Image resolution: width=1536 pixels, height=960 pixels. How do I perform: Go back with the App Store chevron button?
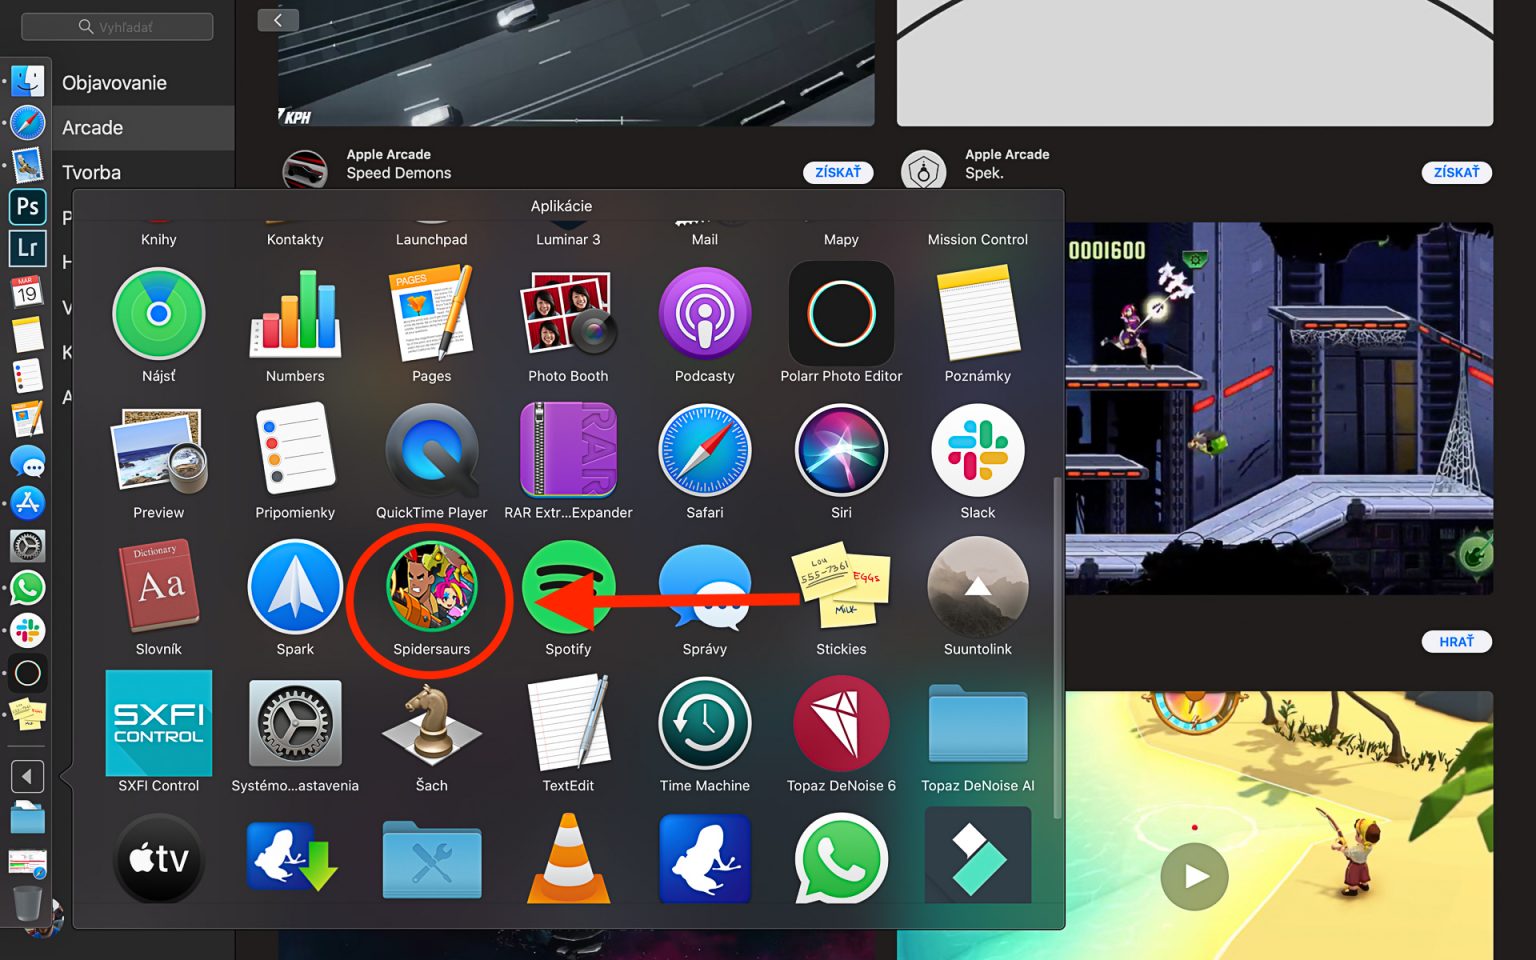(278, 20)
